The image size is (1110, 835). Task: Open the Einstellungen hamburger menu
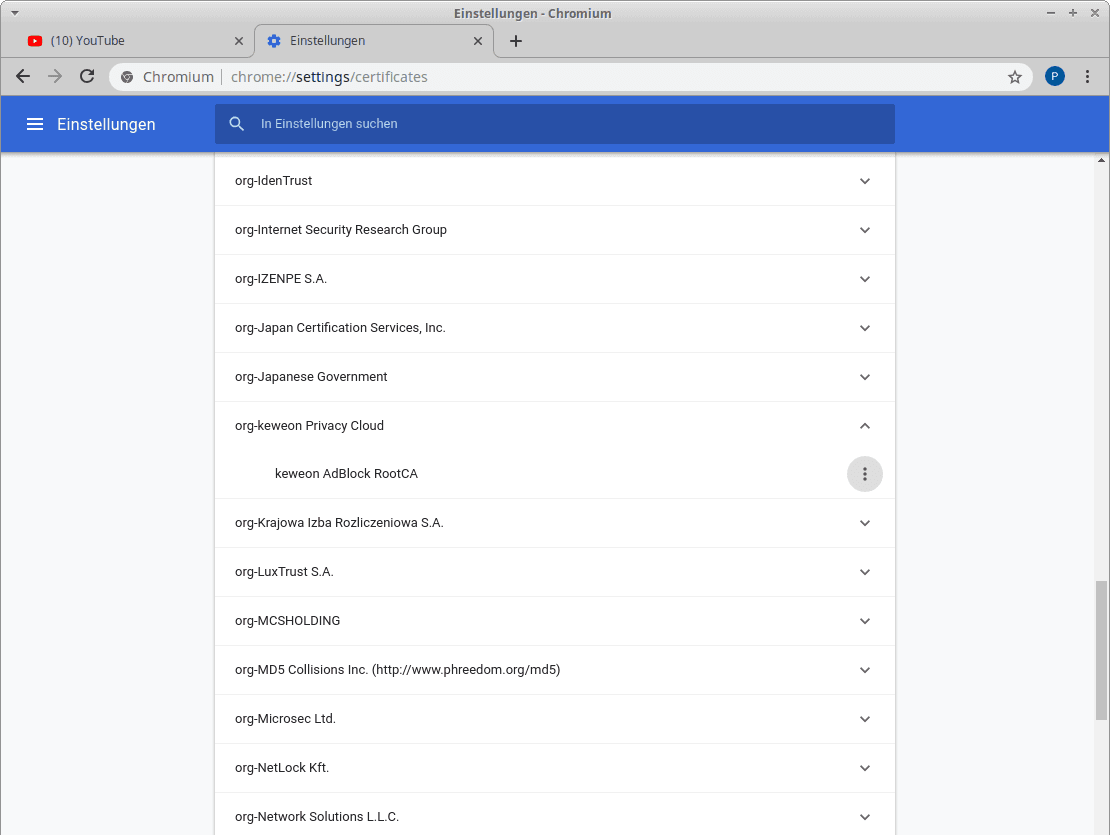35,125
